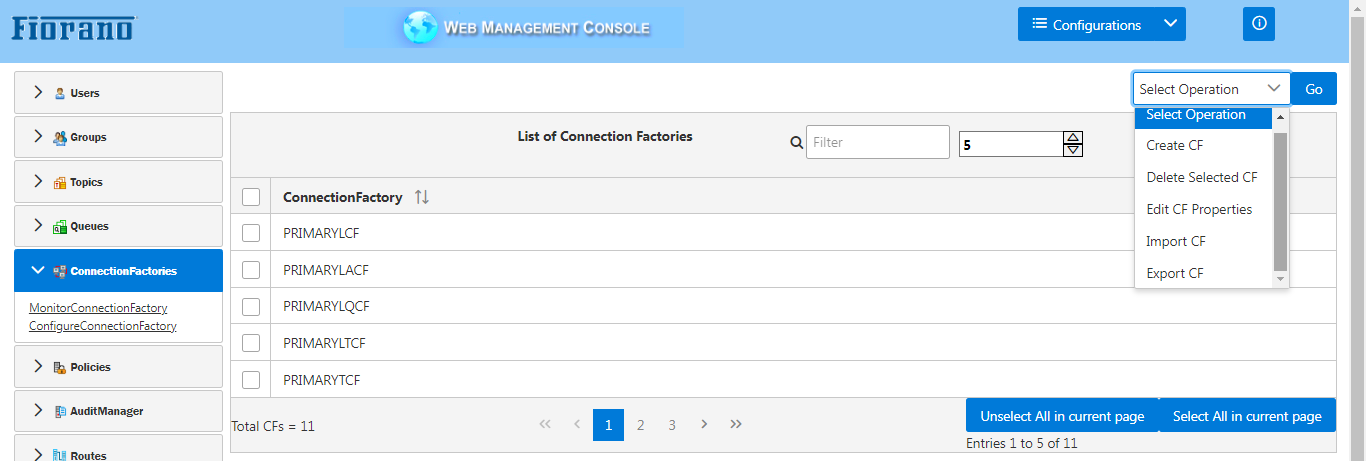The height and width of the screenshot is (461, 1366).
Task: Tick the checkbox for PRIMARYLQCF
Action: pos(251,306)
